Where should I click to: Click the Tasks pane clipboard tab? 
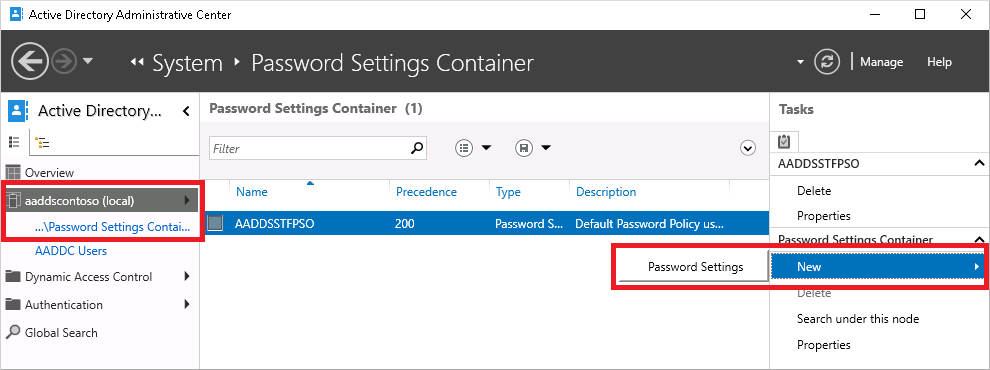coord(784,141)
